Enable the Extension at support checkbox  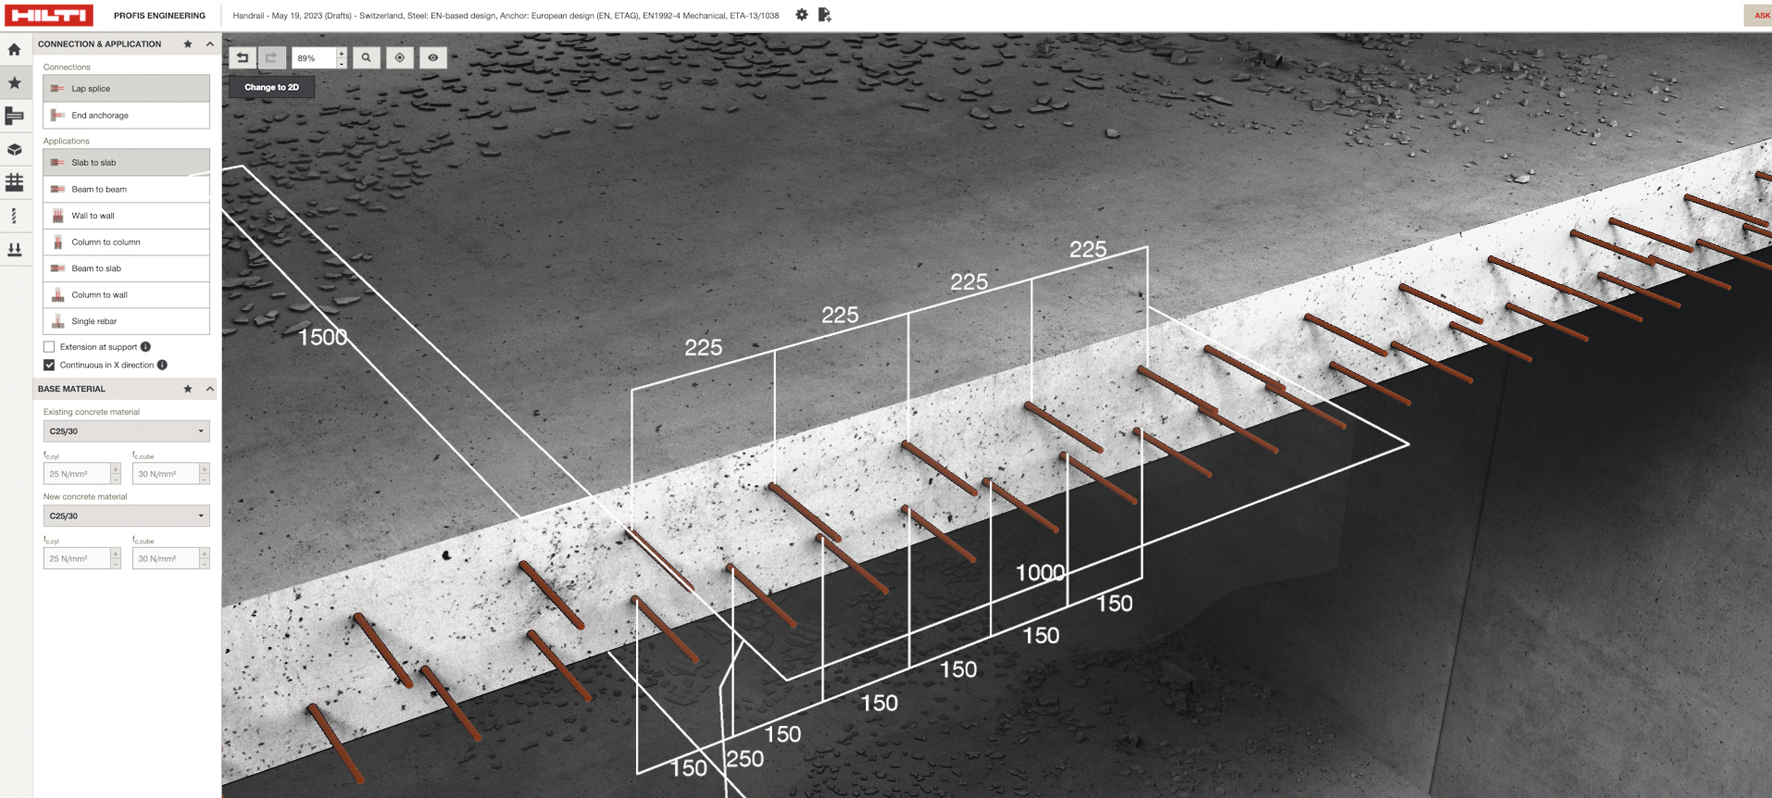49,347
